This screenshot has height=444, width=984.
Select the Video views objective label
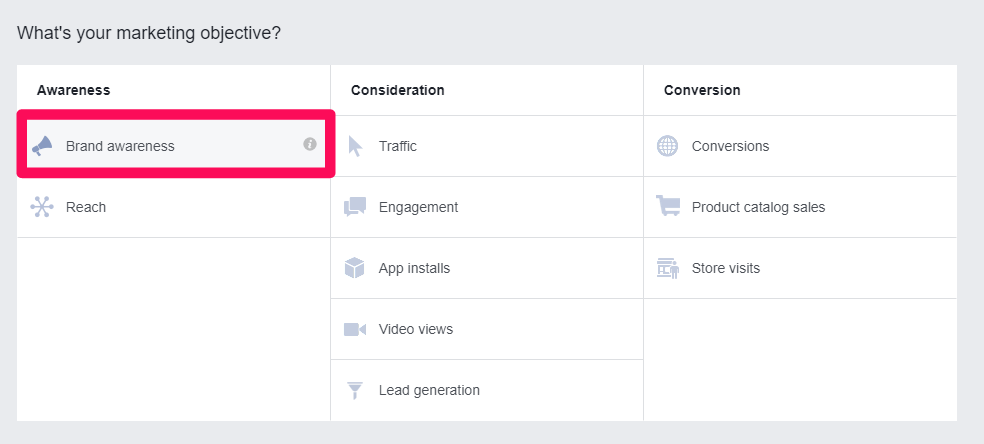416,329
